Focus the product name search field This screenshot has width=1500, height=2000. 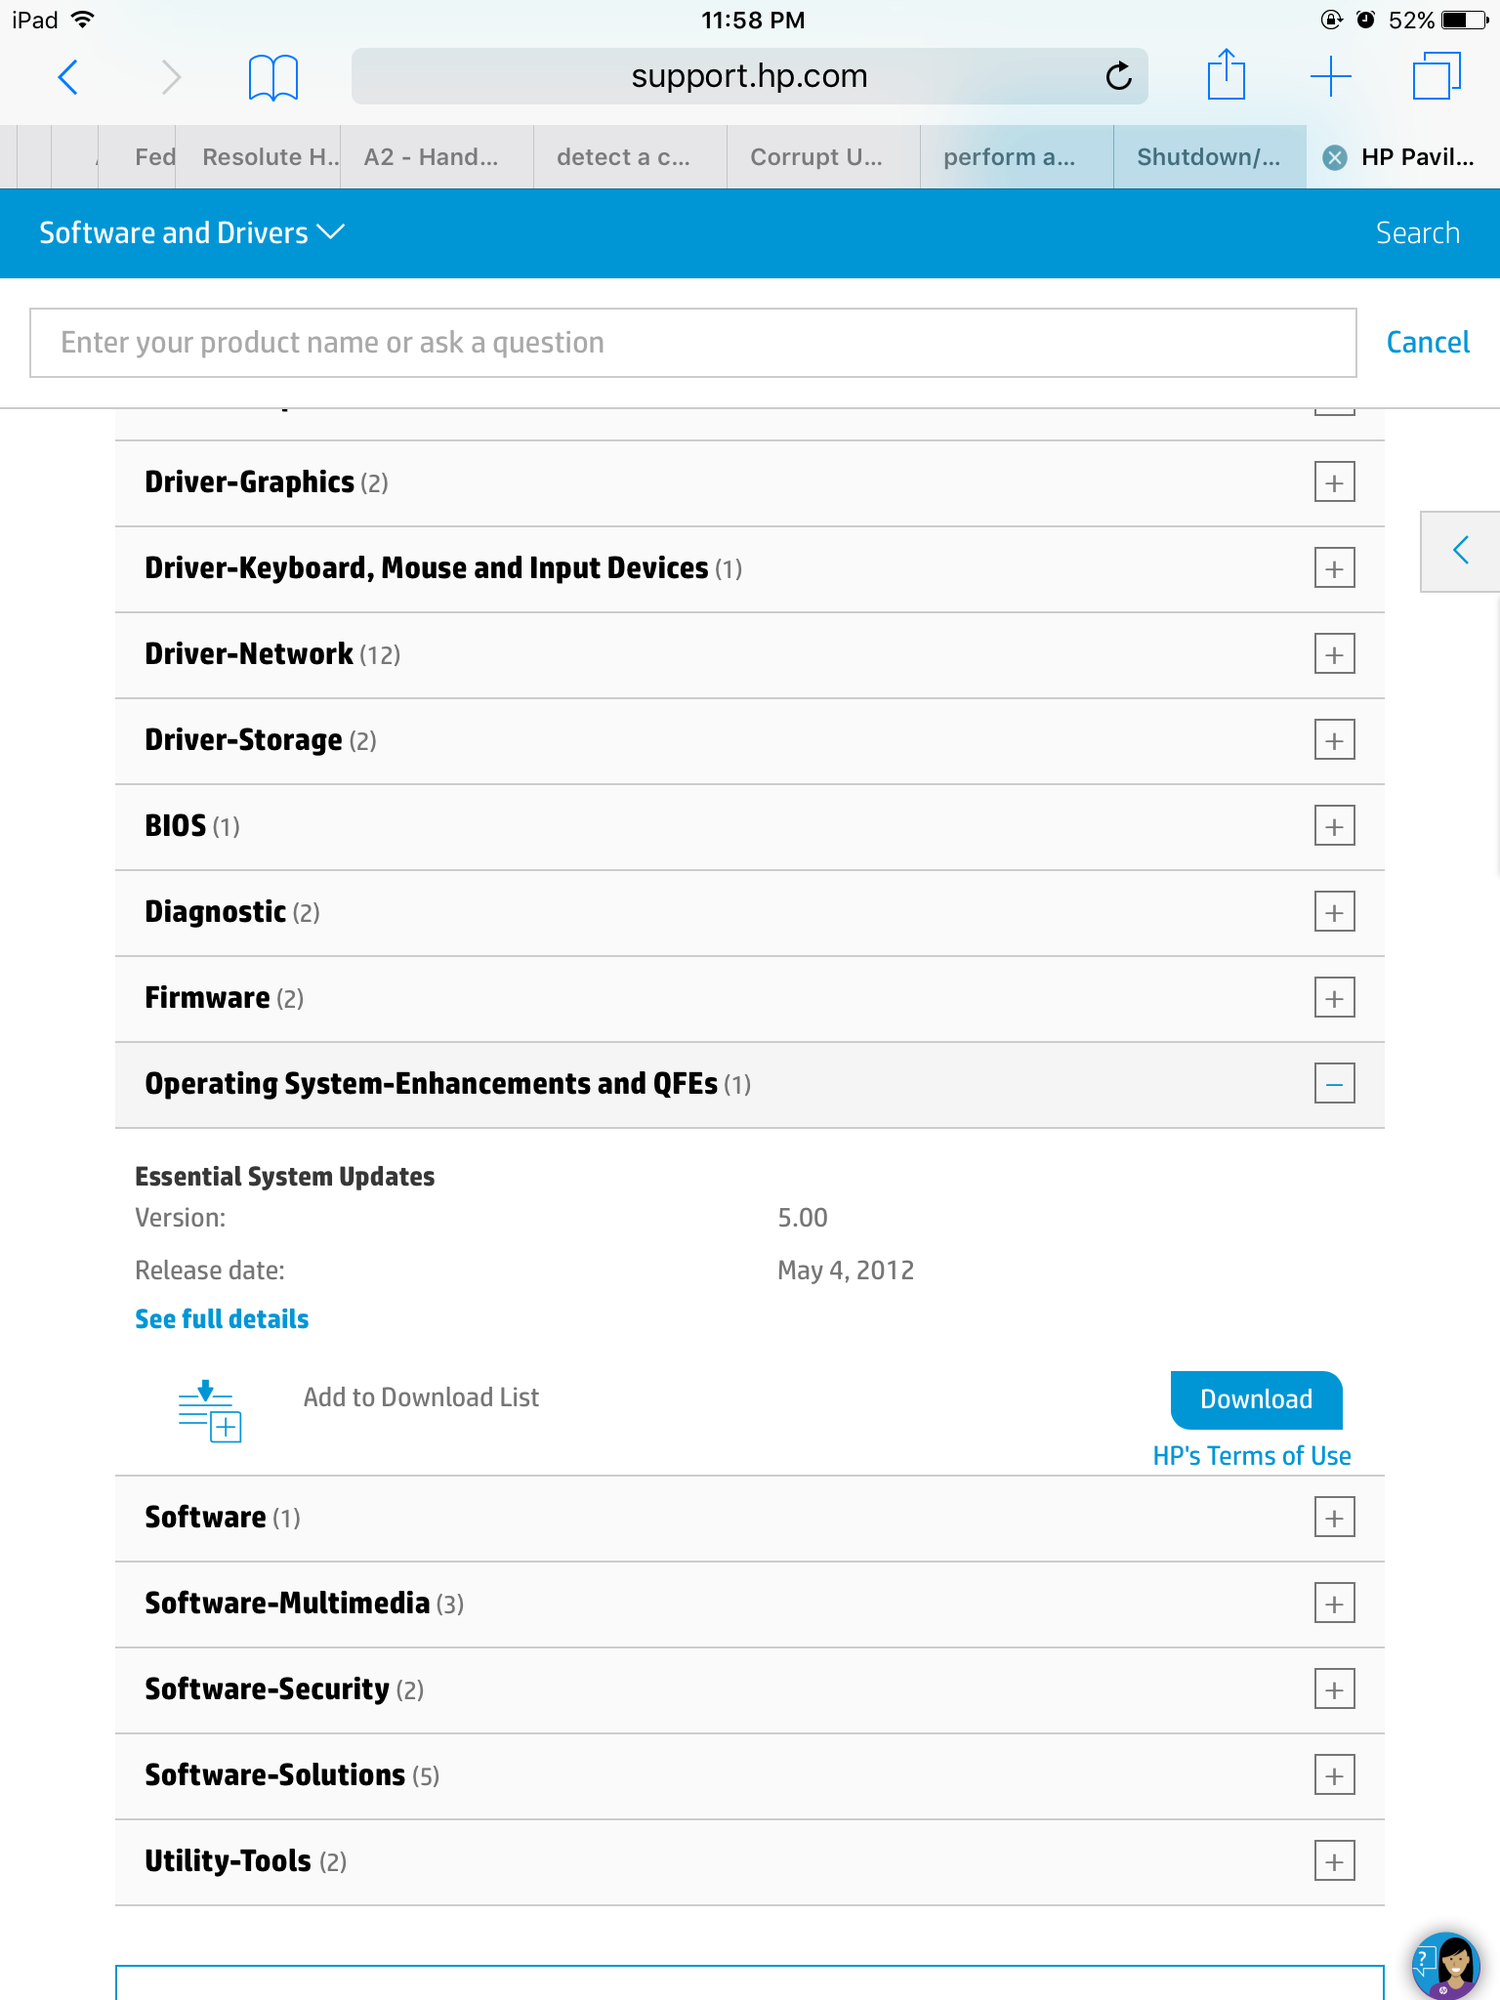click(x=692, y=343)
